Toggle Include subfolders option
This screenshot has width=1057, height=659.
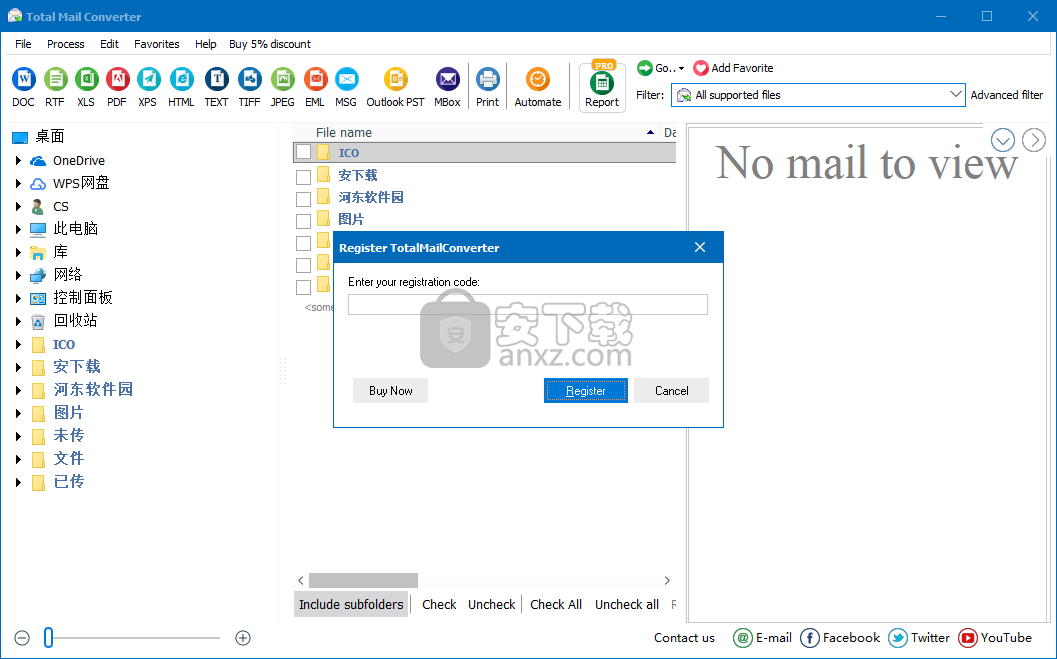(351, 604)
